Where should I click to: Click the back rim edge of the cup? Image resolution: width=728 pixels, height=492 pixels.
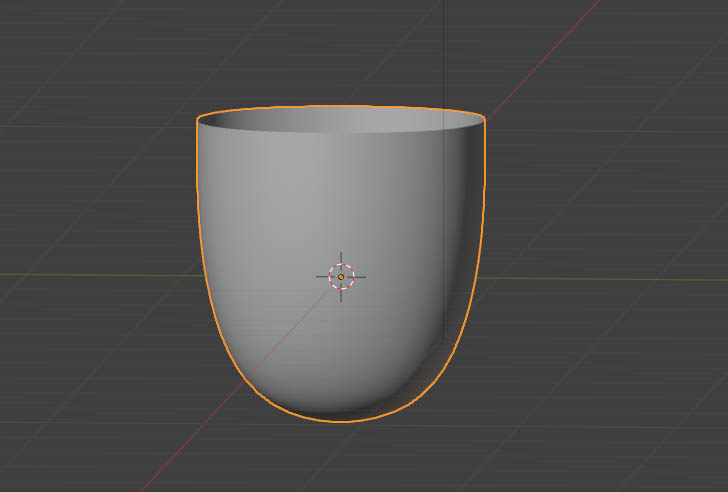340,105
